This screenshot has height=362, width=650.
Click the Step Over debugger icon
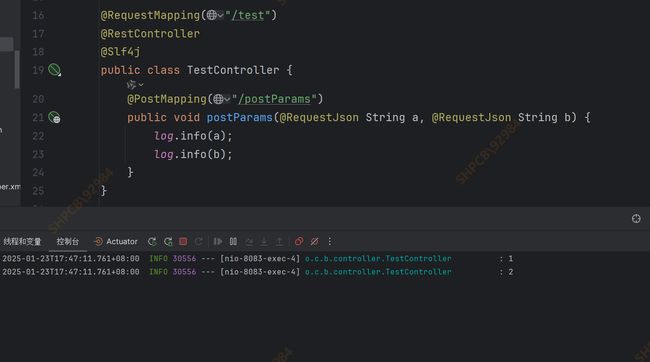pos(249,241)
